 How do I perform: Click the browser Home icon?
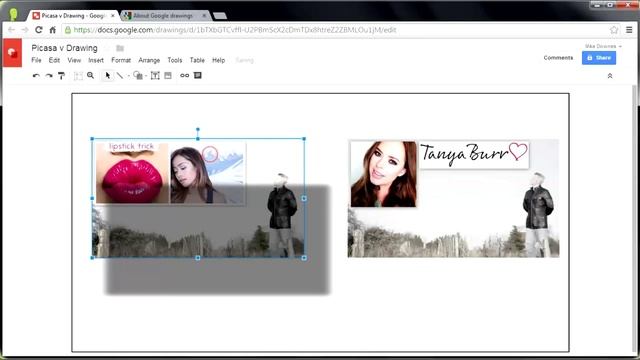[53, 30]
